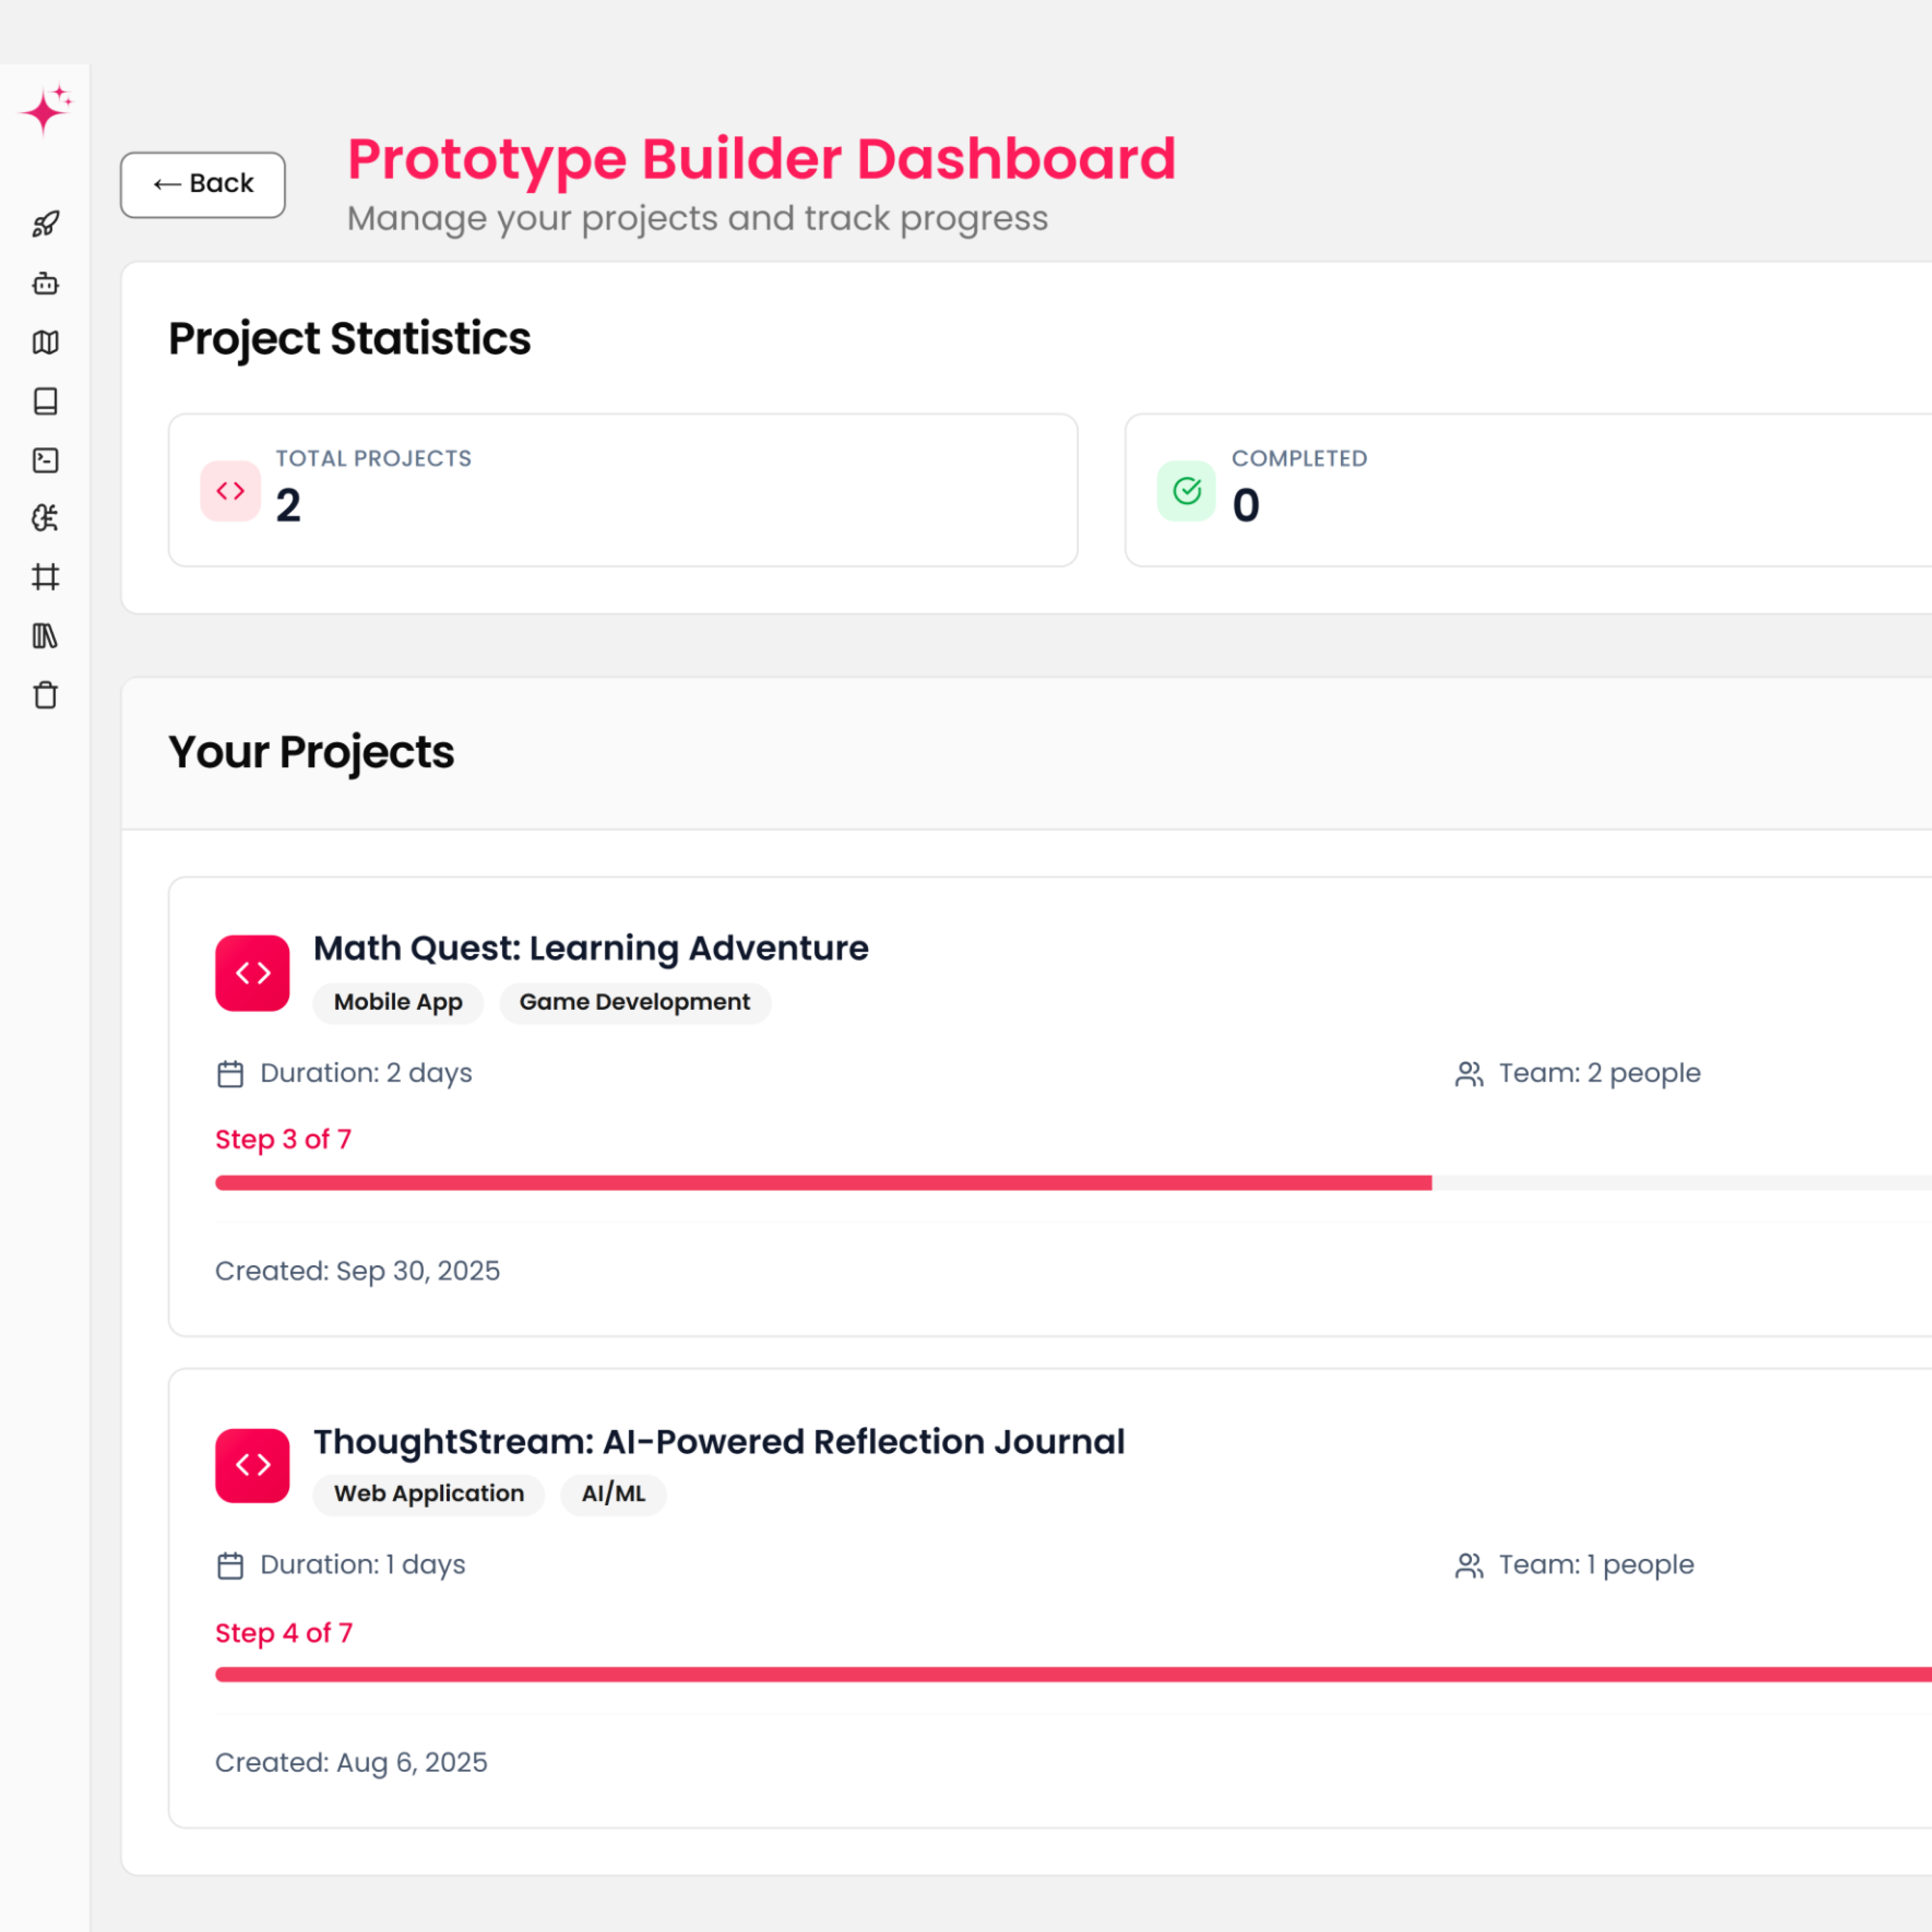
Task: Click the Total Projects statistics card
Action: [x=622, y=490]
